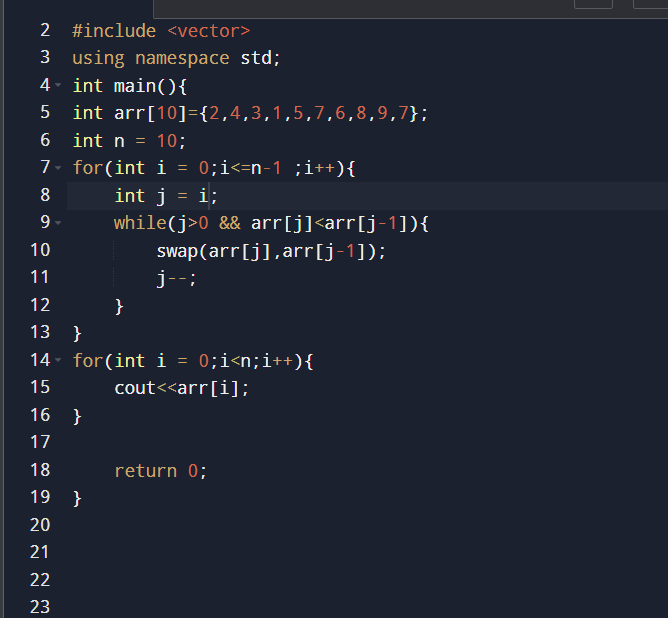
Task: Click line number 23 in the gutter
Action: click(40, 607)
